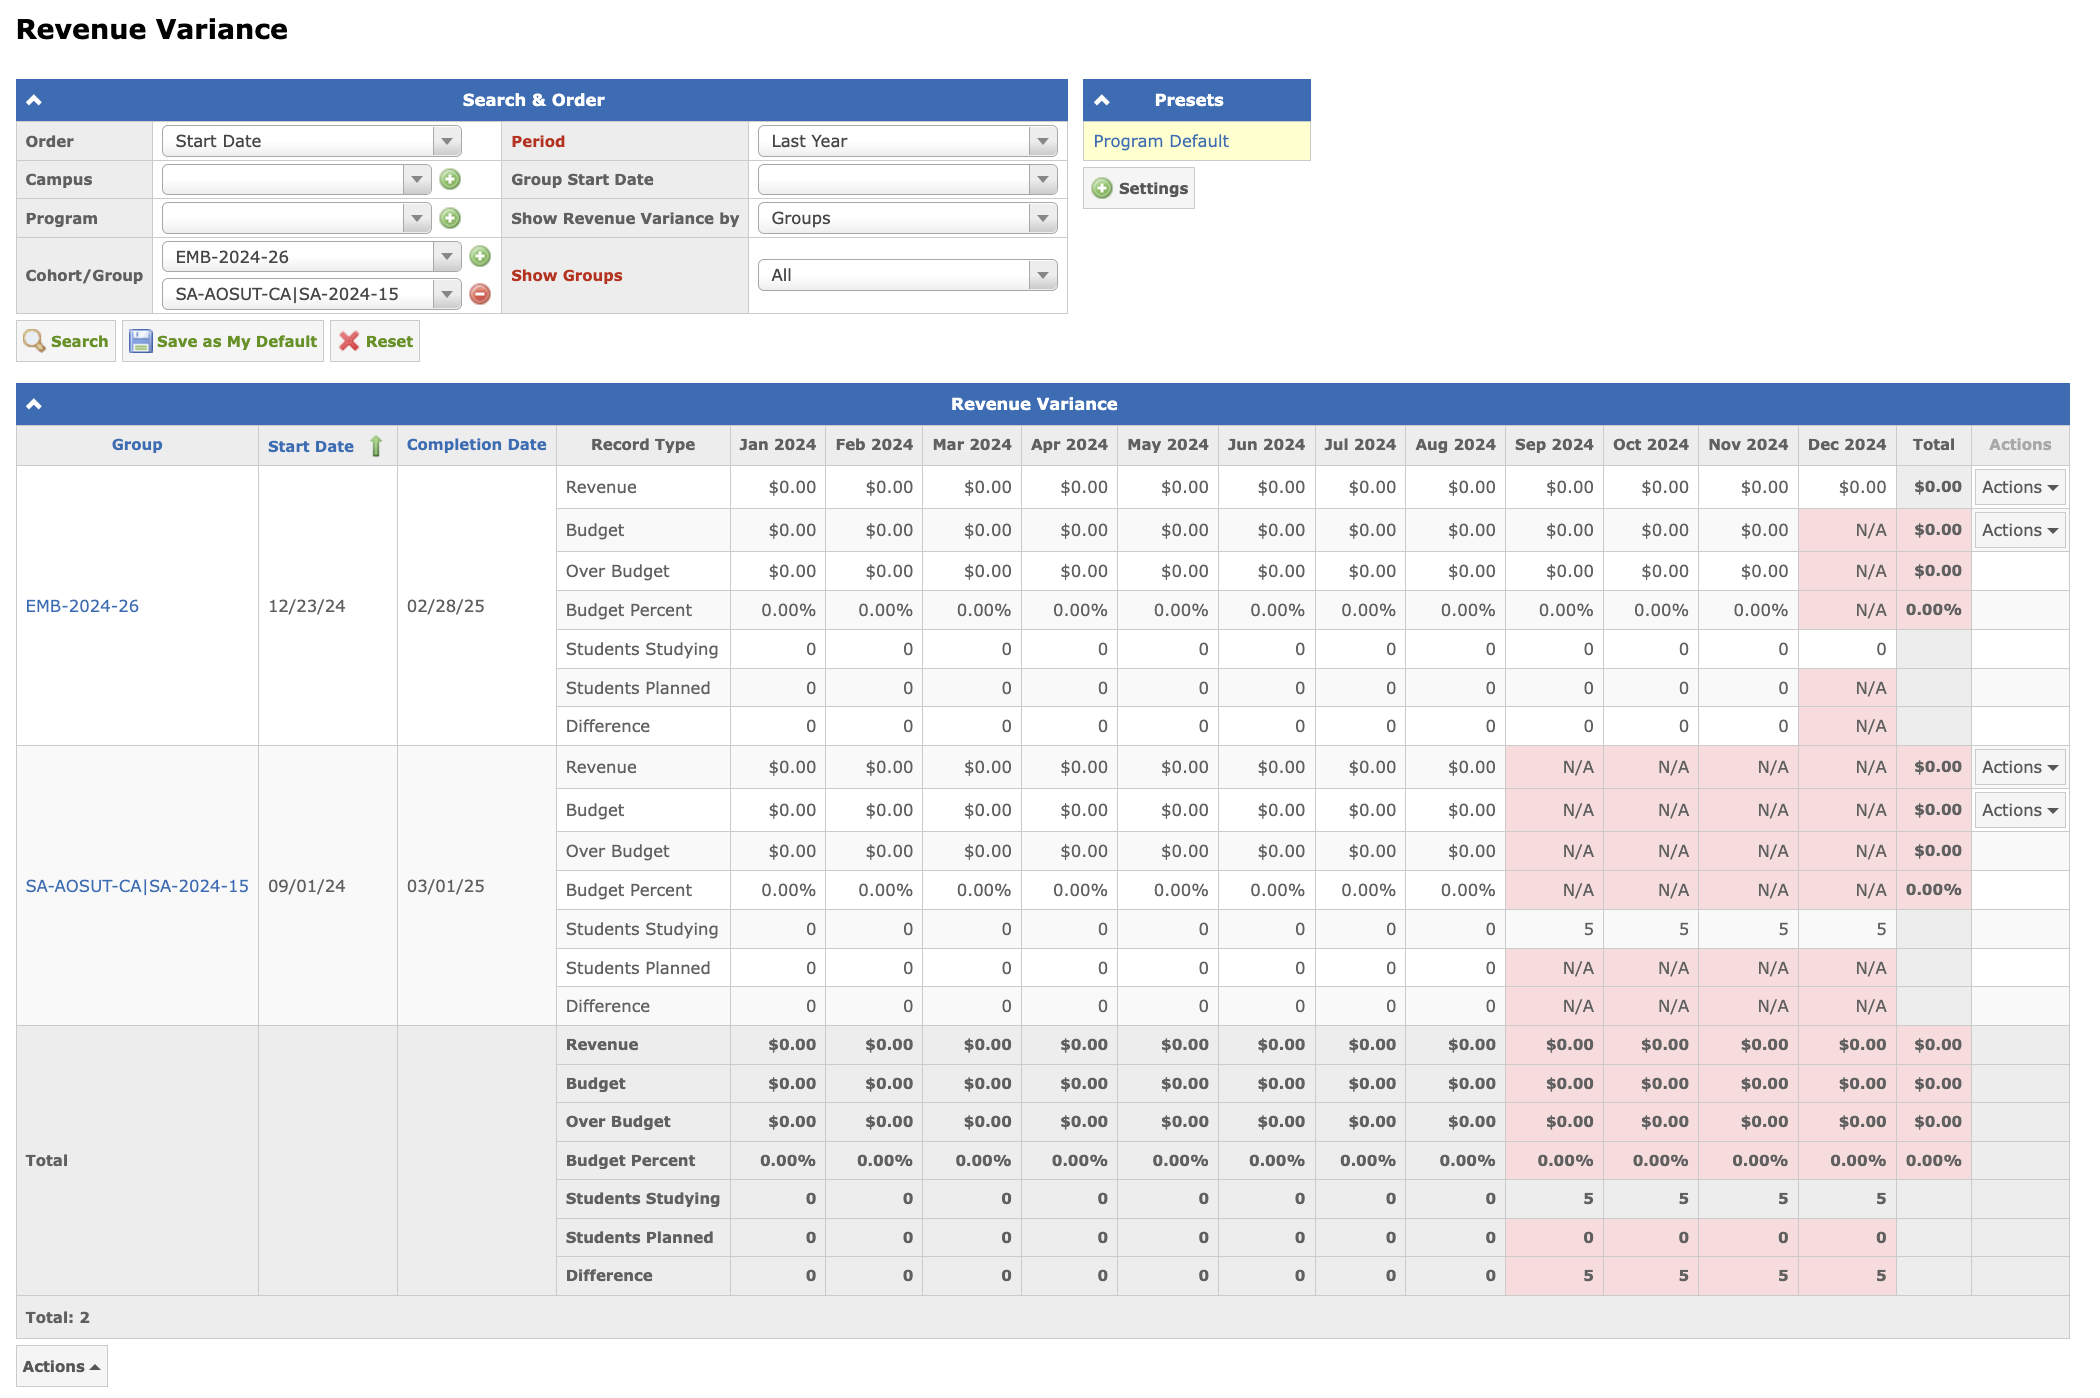Open Settings with green plus icon
This screenshot has width=2100, height=1398.
pyautogui.click(x=1139, y=188)
